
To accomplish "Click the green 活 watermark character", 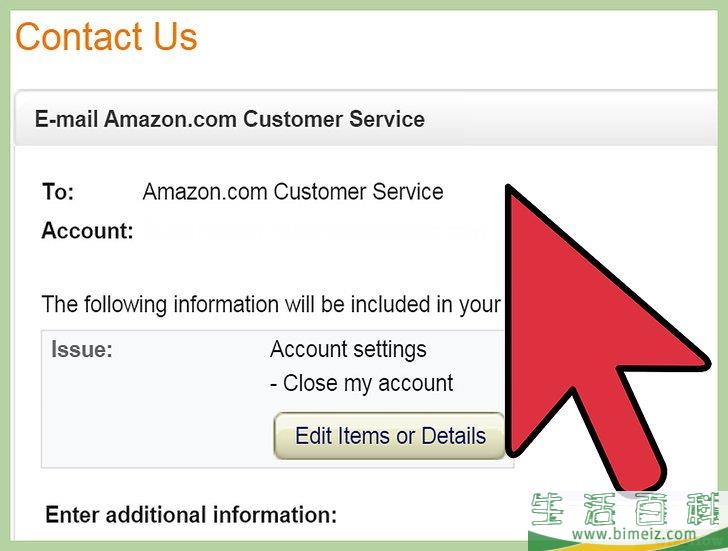I will point(599,509).
